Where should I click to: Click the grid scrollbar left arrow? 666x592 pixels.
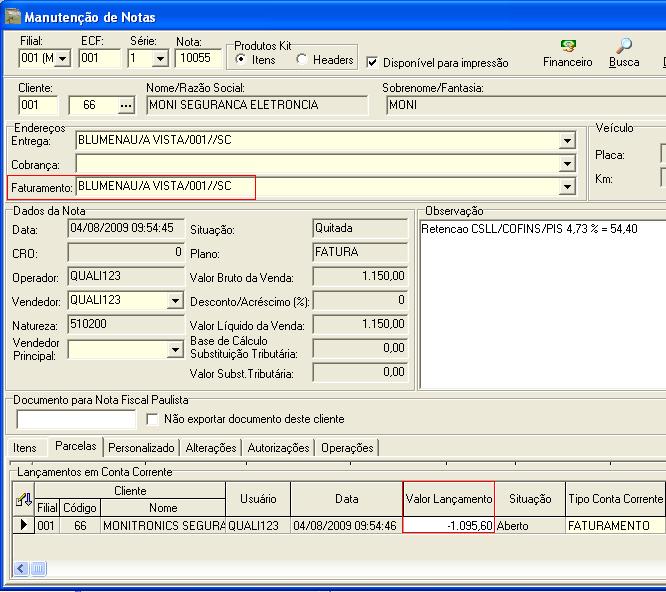click(x=21, y=569)
